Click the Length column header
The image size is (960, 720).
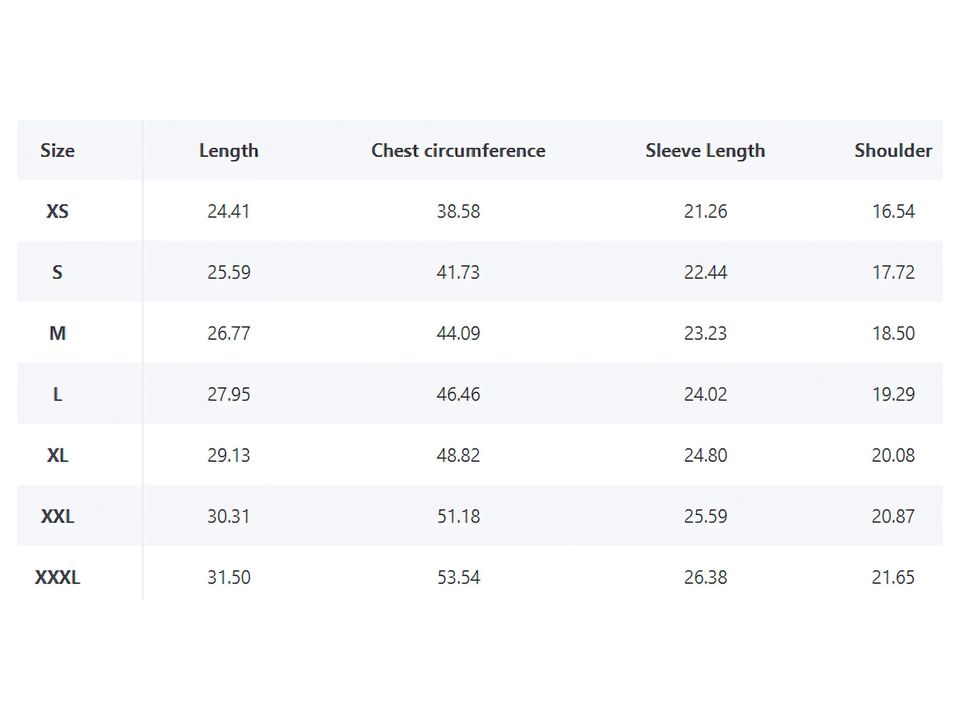tap(228, 151)
